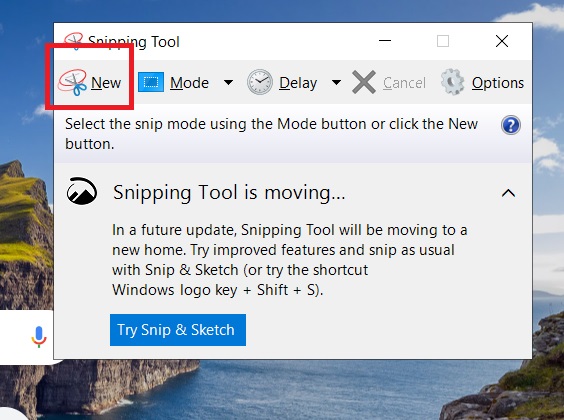
Task: Minimize the Snipping Tool window
Action: click(x=385, y=41)
